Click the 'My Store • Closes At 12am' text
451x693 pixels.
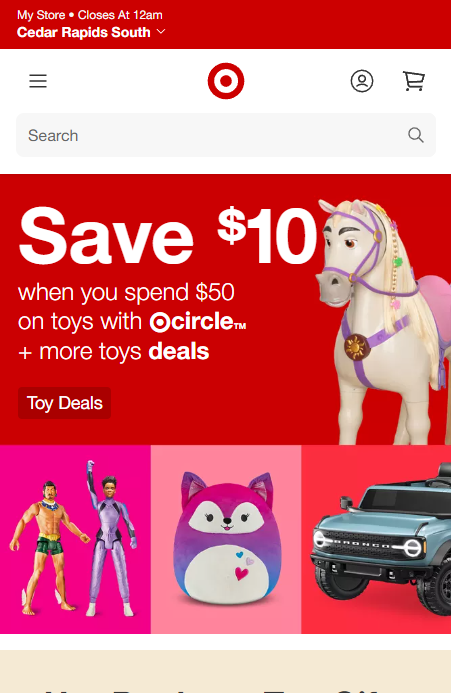[90, 15]
